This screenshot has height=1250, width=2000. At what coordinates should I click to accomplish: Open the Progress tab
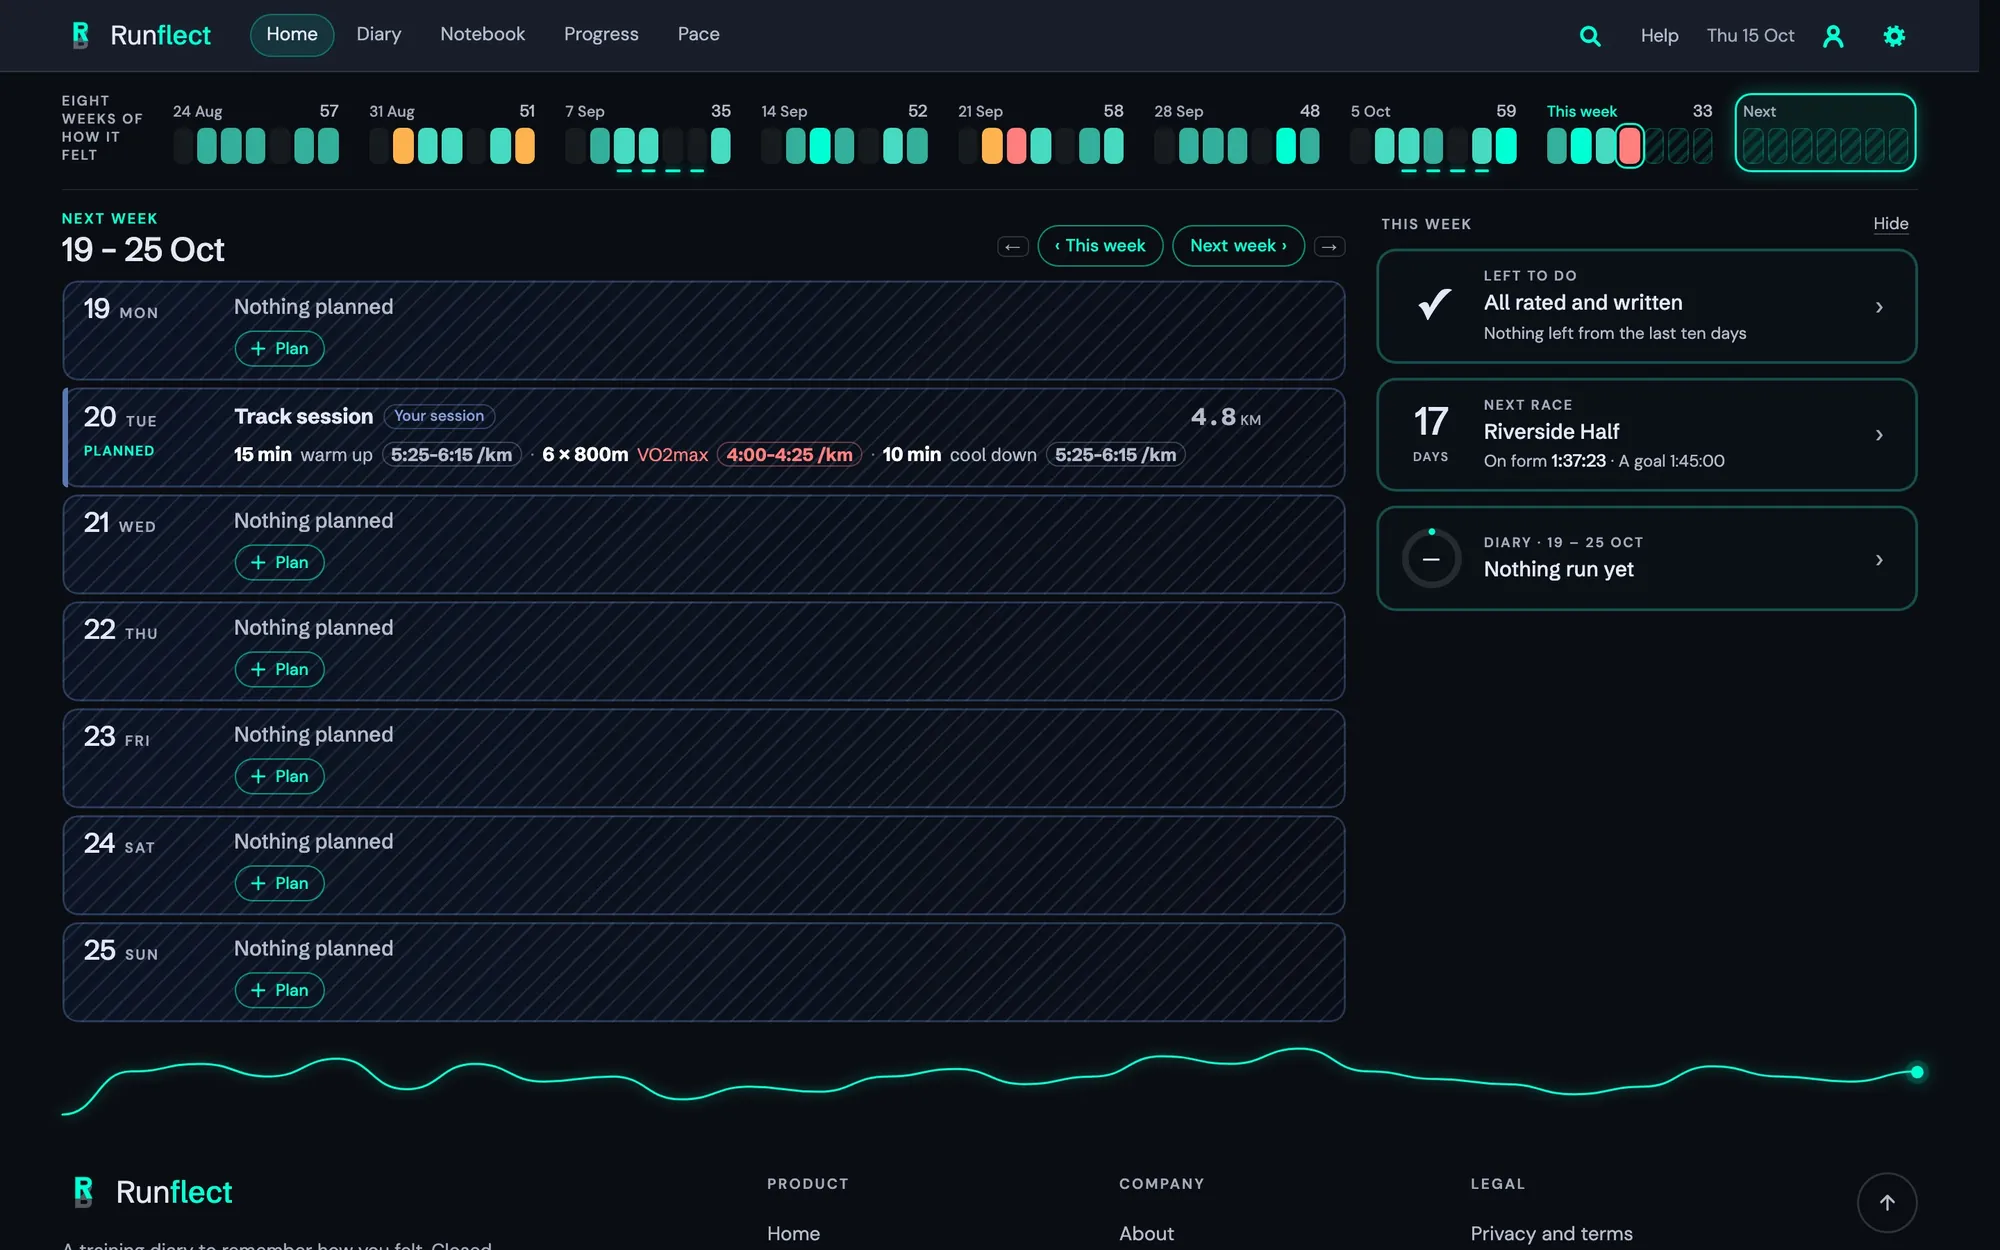pos(601,35)
